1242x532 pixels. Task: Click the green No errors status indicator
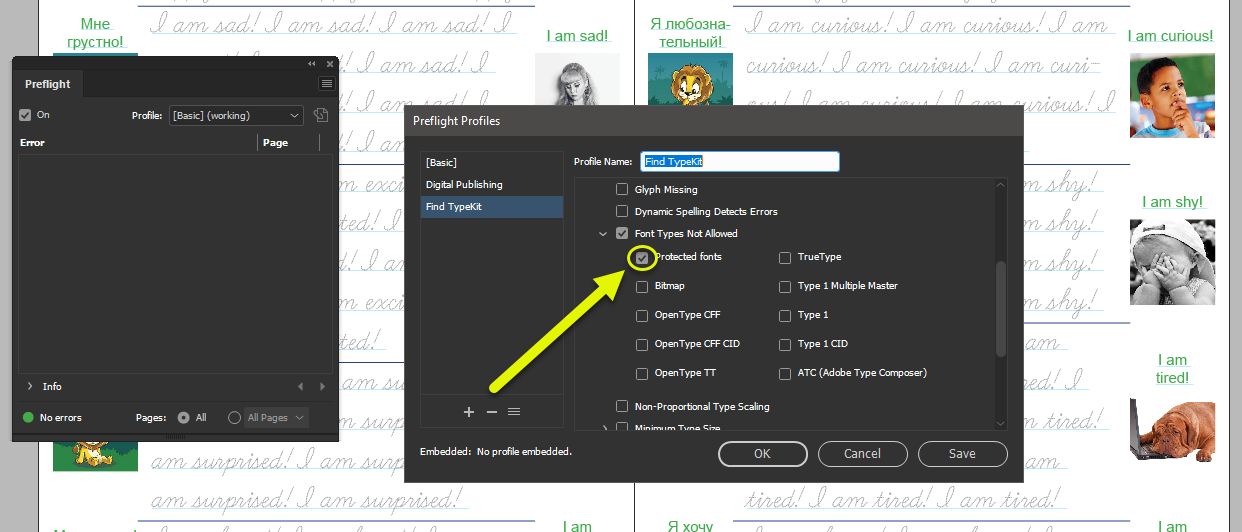28,417
